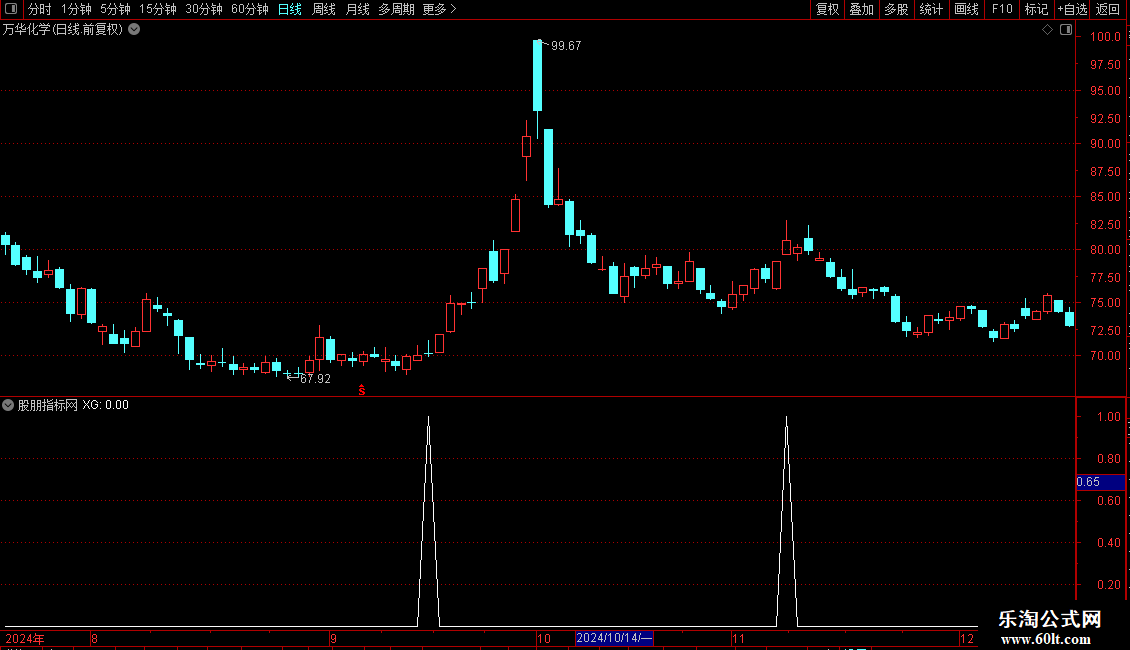Viewport: 1130px width, 650px height.
Task: Click the 0.65 indicator value tag
Action: (x=1100, y=482)
